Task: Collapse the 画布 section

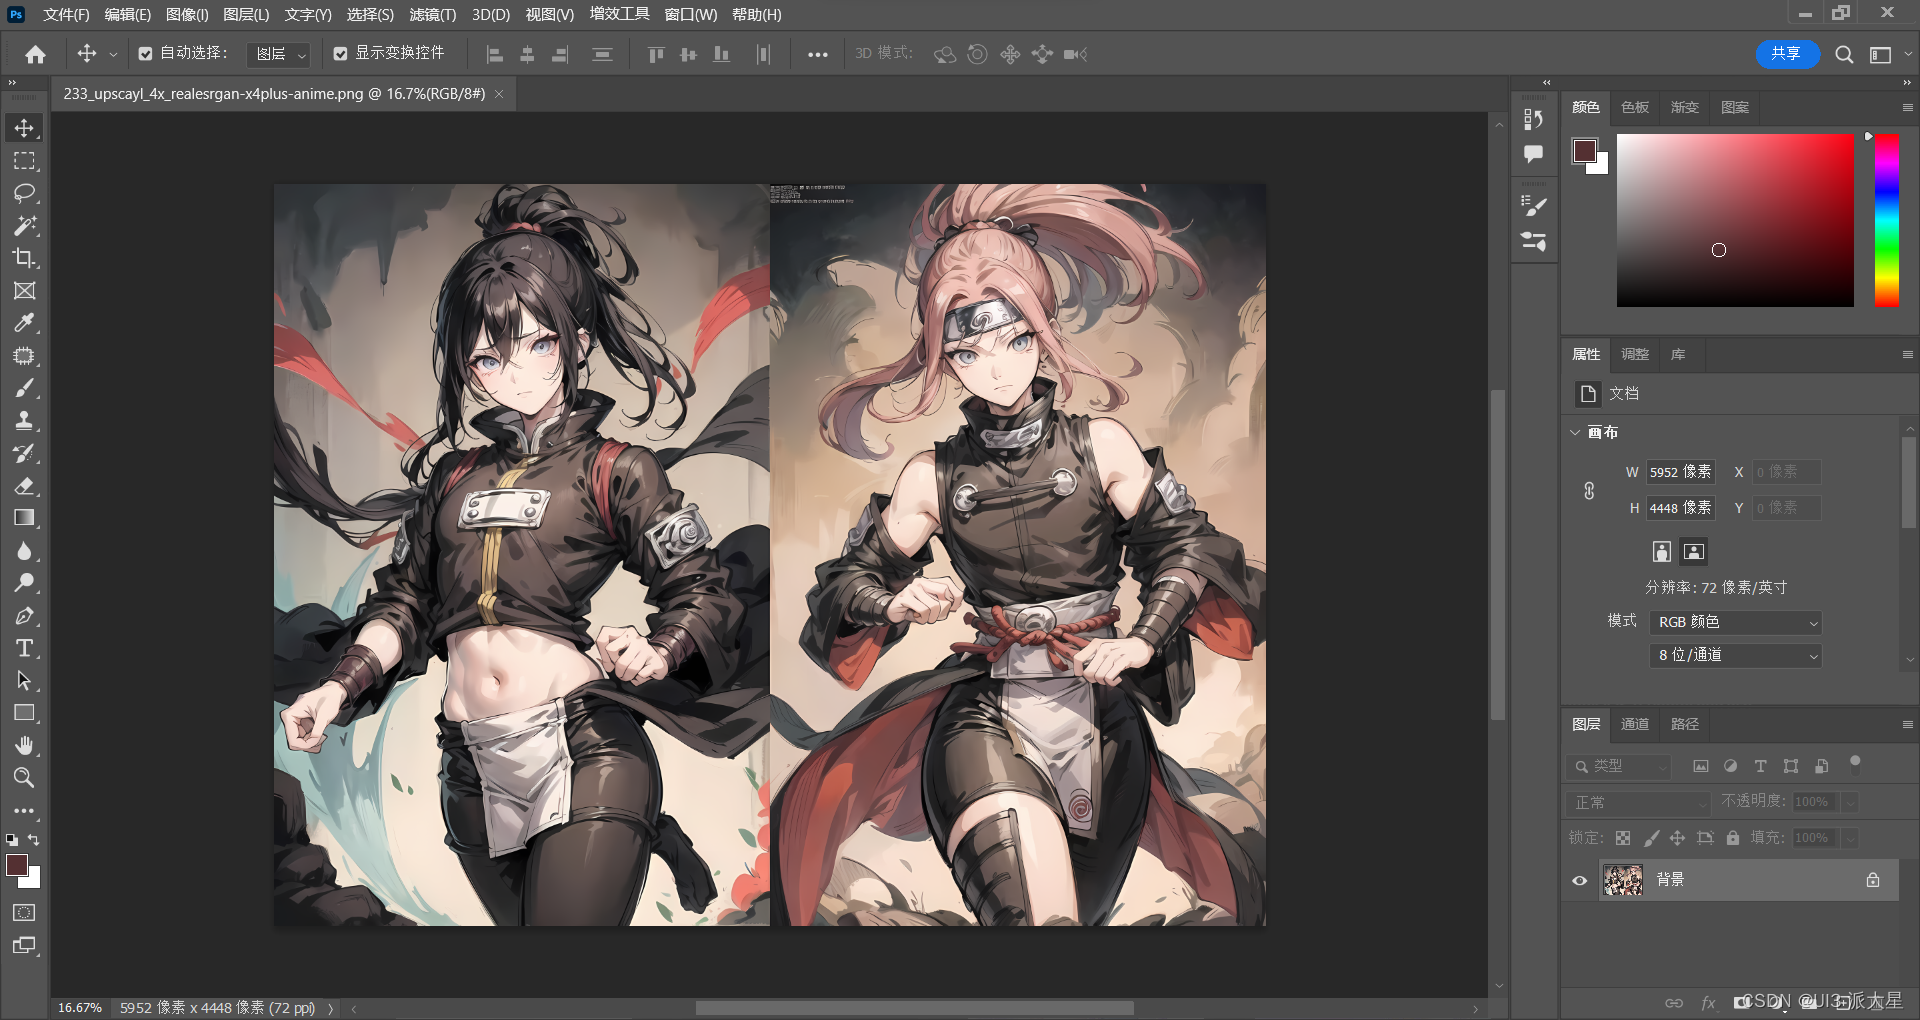Action: [x=1576, y=432]
